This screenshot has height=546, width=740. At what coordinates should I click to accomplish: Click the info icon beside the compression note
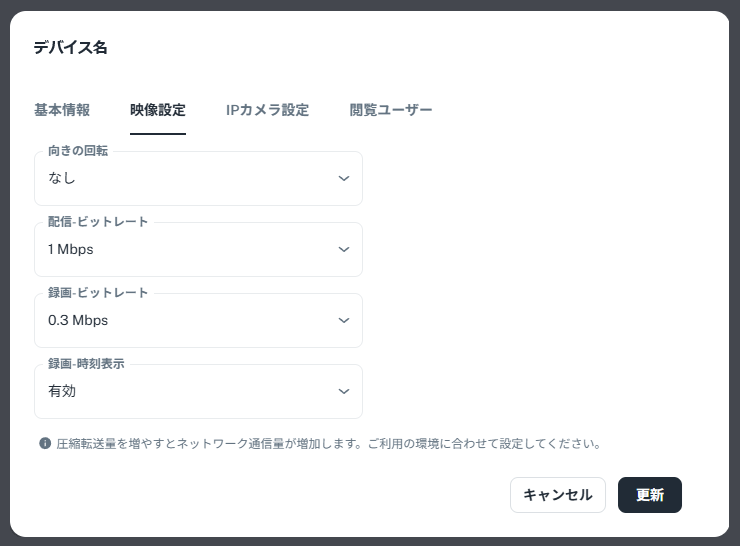pos(45,442)
